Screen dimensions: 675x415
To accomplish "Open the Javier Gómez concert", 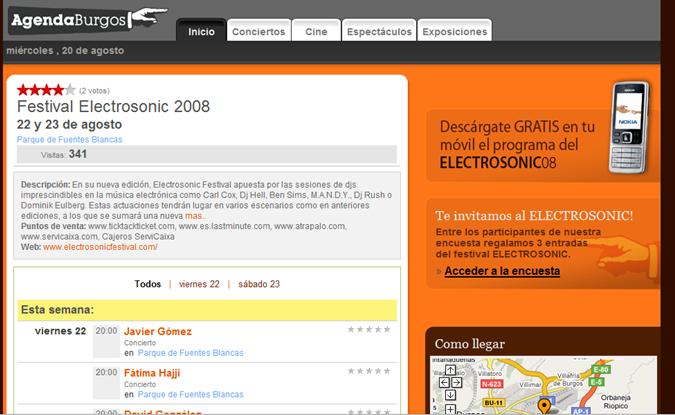I will click(x=158, y=331).
